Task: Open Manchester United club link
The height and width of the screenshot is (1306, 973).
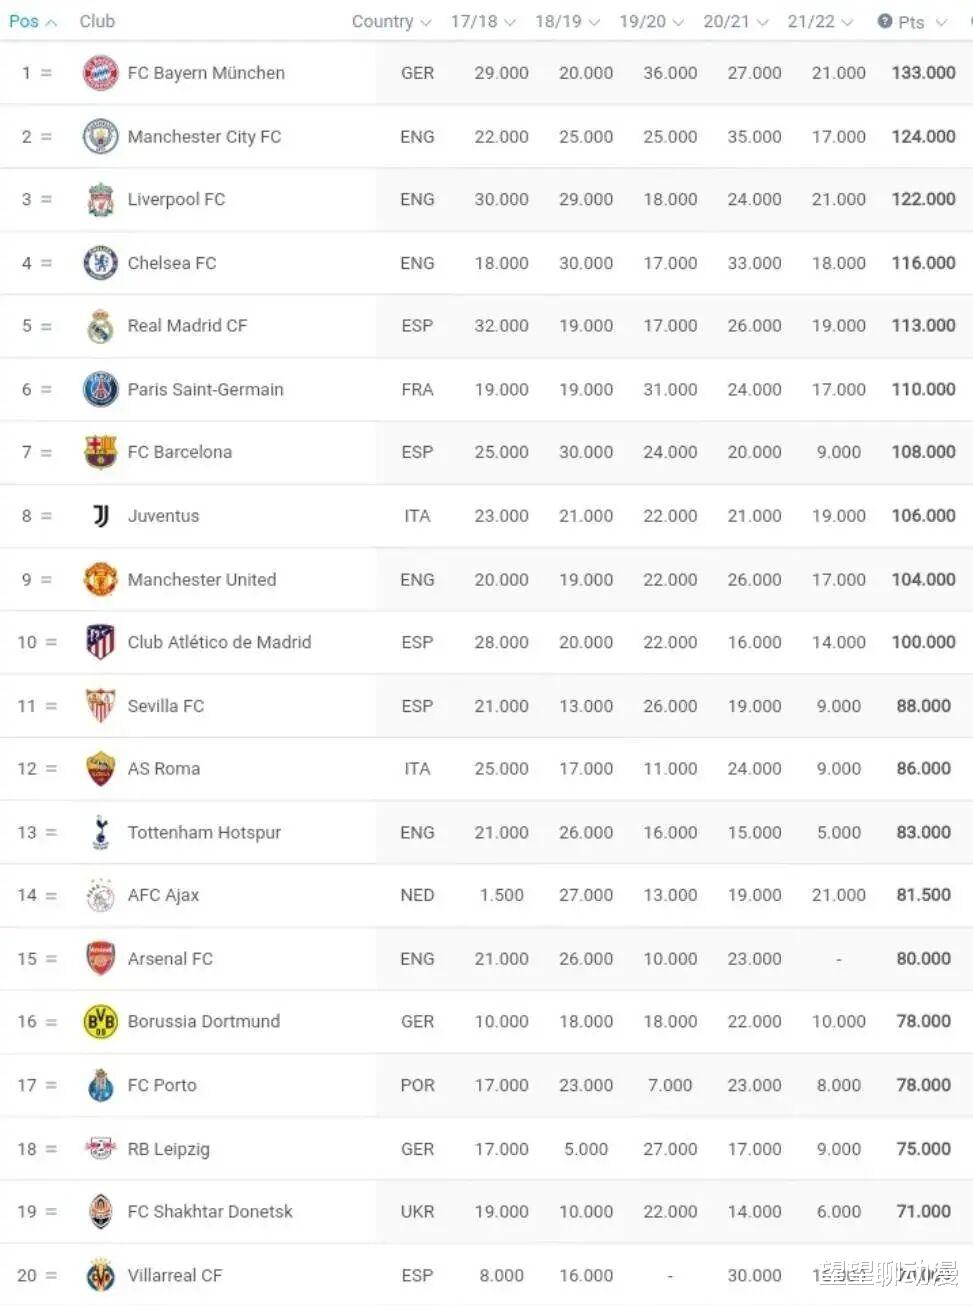Action: (202, 579)
